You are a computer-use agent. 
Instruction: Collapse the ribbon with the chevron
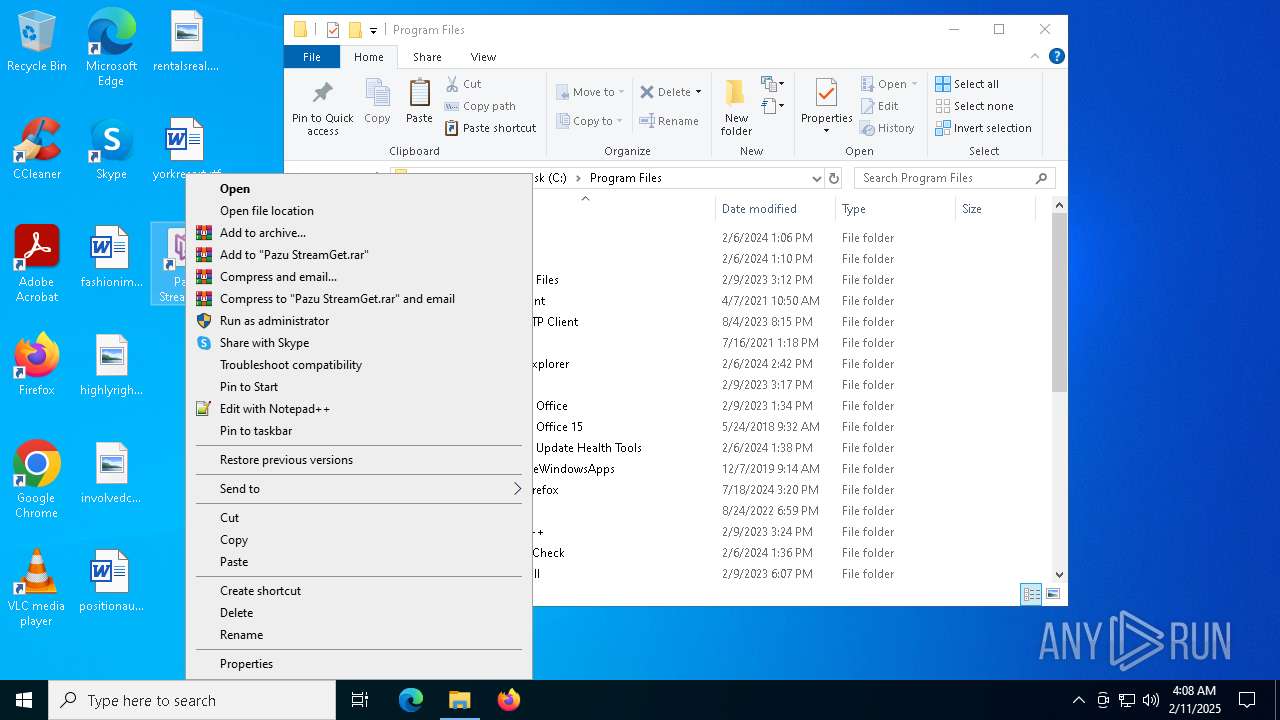point(1035,57)
